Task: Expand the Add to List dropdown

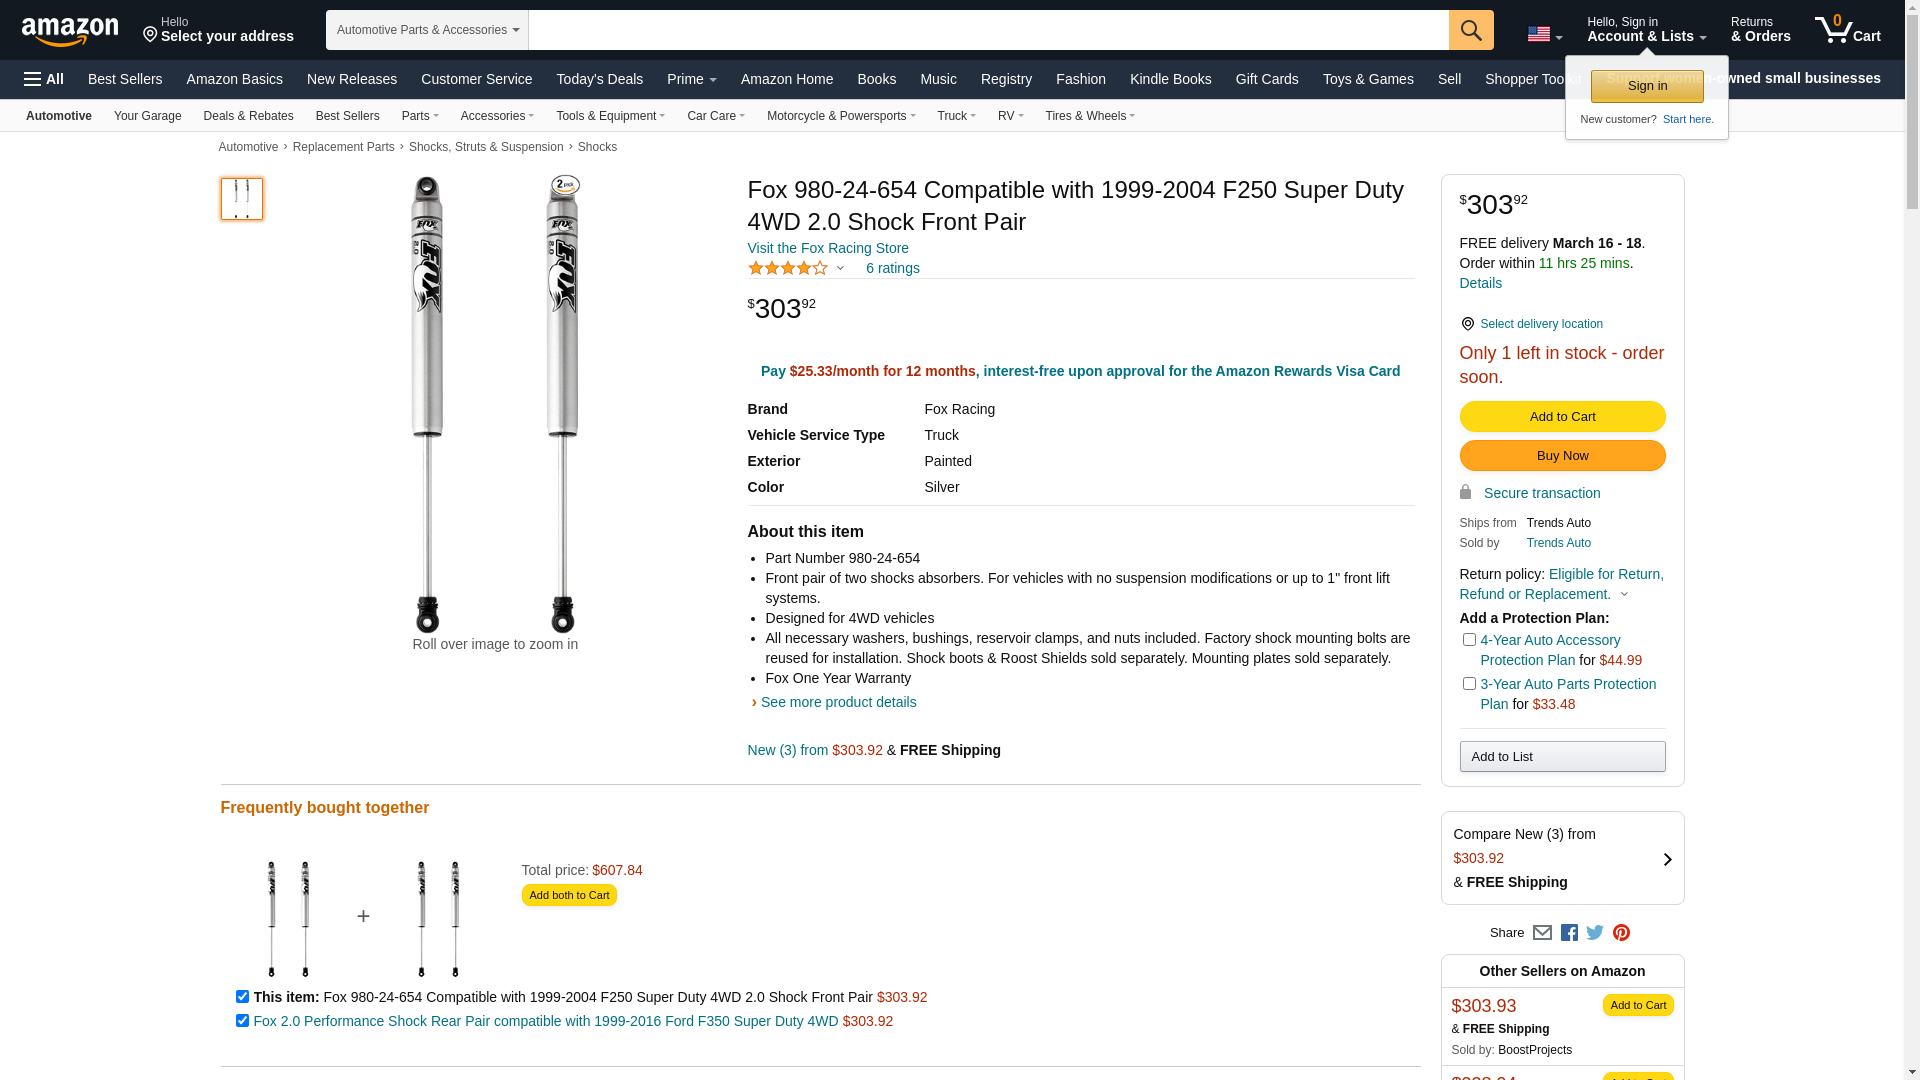Action: 1562,757
